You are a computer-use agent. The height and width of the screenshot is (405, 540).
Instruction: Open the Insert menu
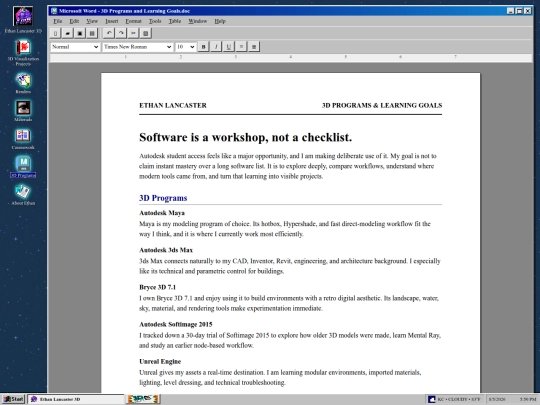tap(112, 21)
